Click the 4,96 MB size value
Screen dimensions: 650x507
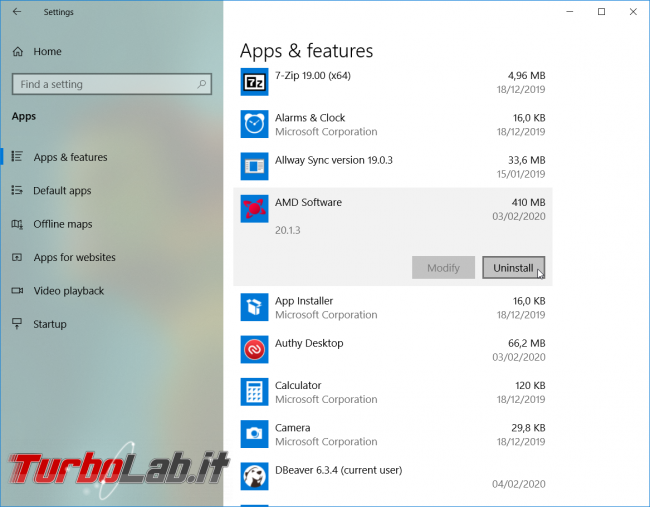[x=526, y=75]
